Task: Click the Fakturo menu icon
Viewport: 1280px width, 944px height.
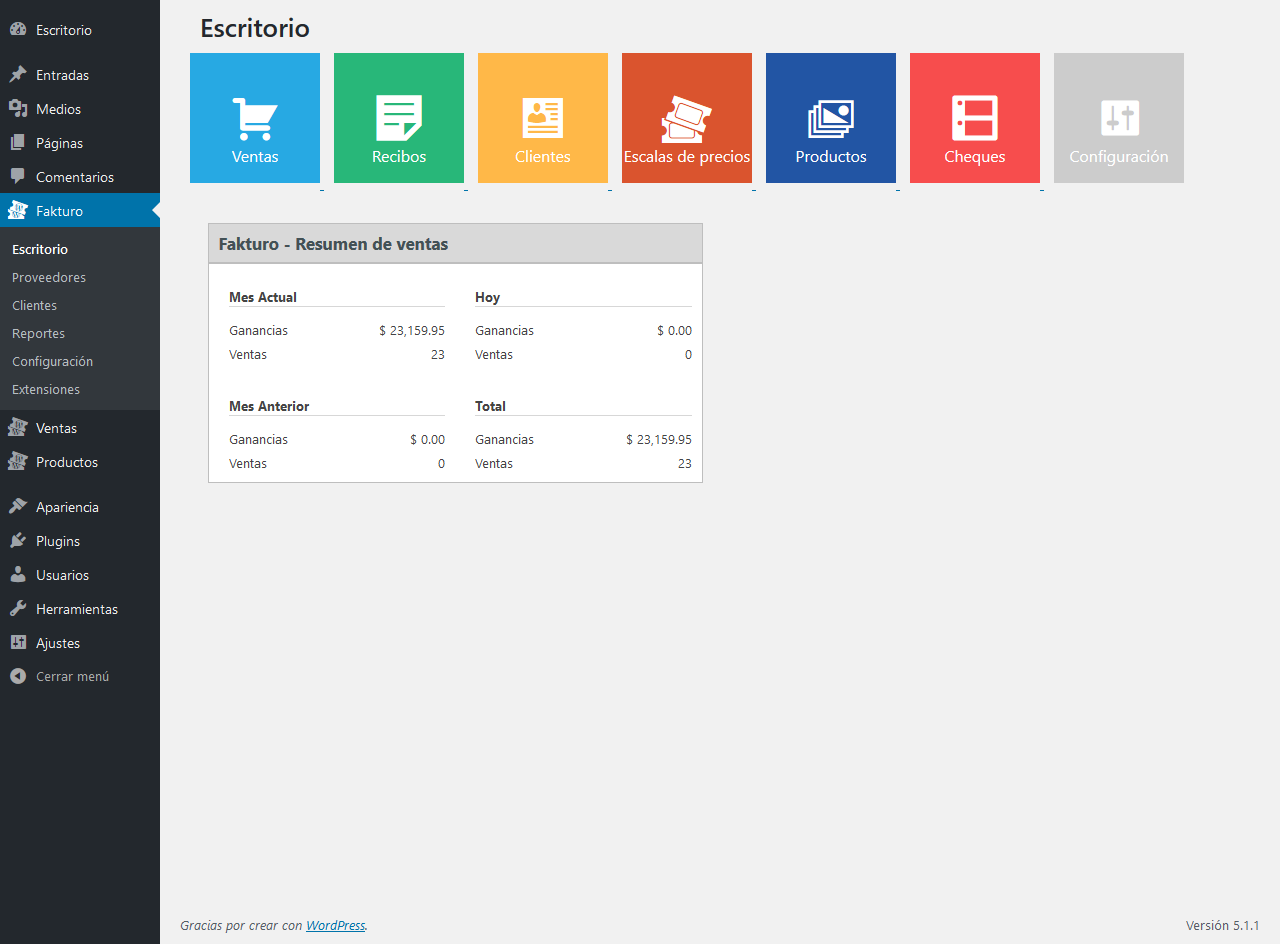Action: [x=18, y=211]
